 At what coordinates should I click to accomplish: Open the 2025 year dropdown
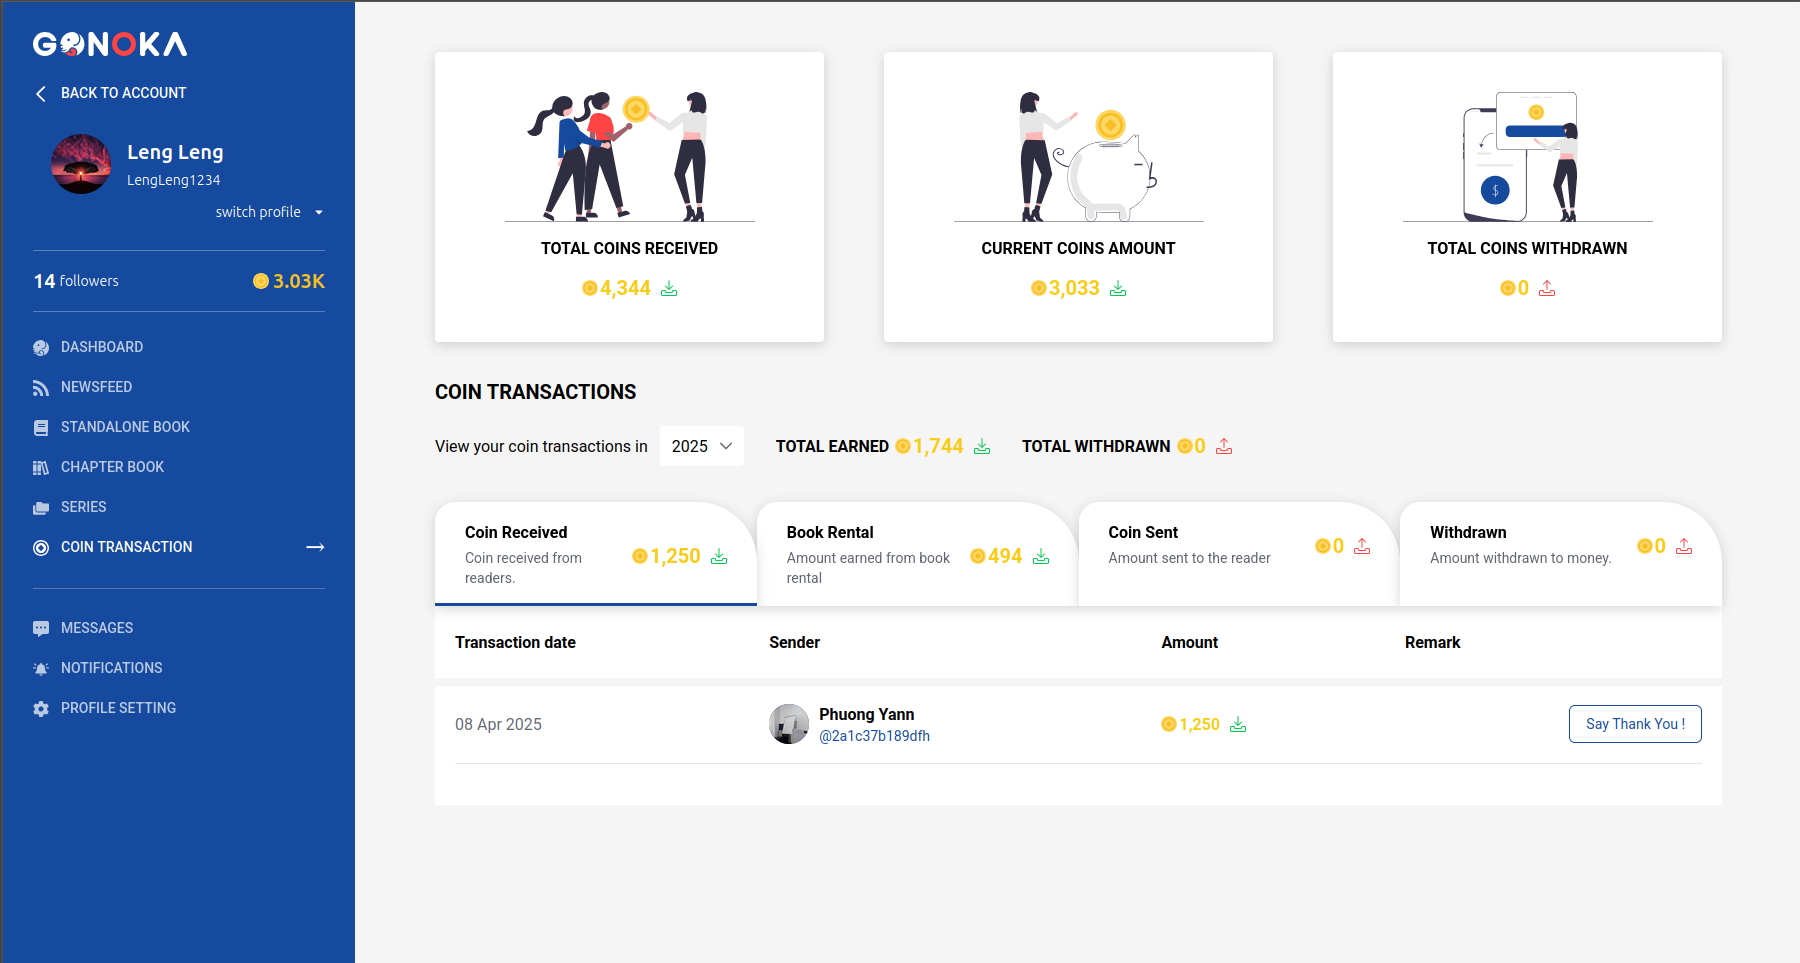701,446
